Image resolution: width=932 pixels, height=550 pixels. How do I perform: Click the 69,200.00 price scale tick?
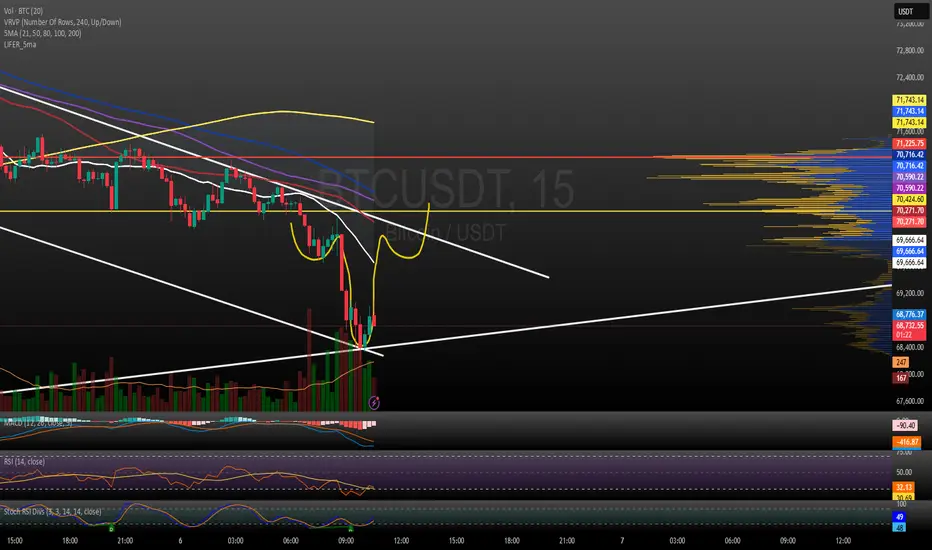pyautogui.click(x=909, y=293)
